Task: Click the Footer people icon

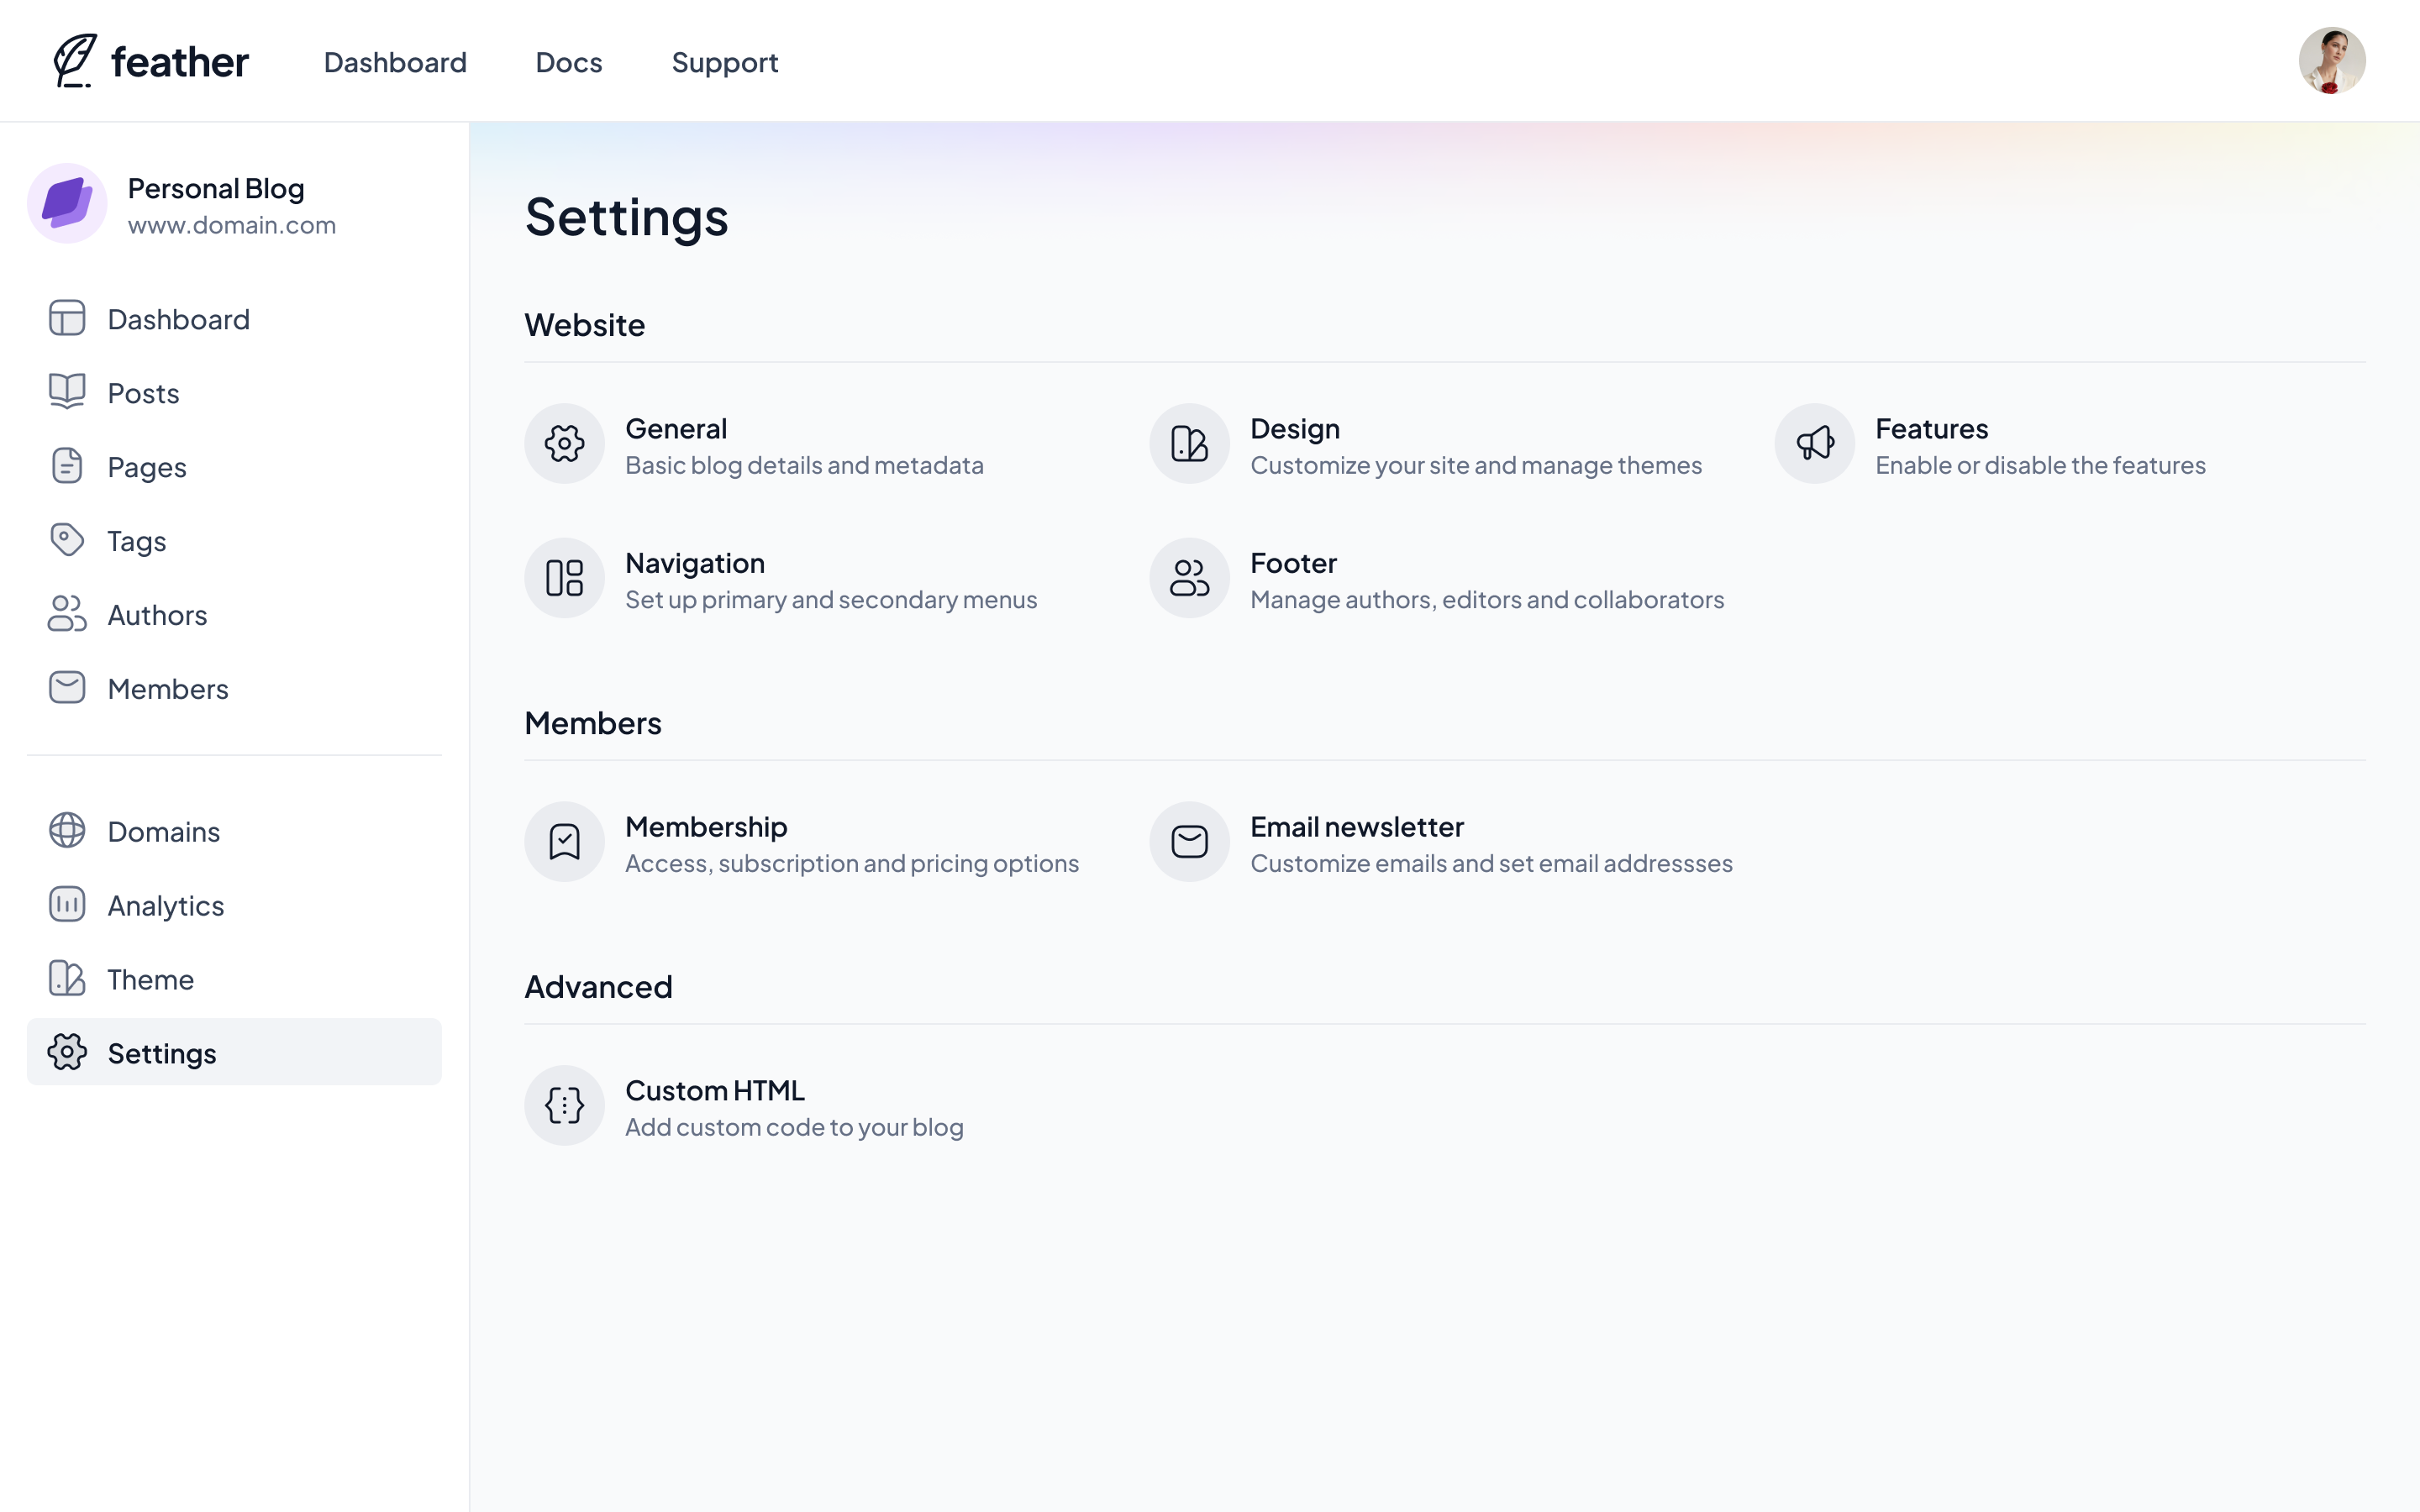Action: click(1189, 578)
